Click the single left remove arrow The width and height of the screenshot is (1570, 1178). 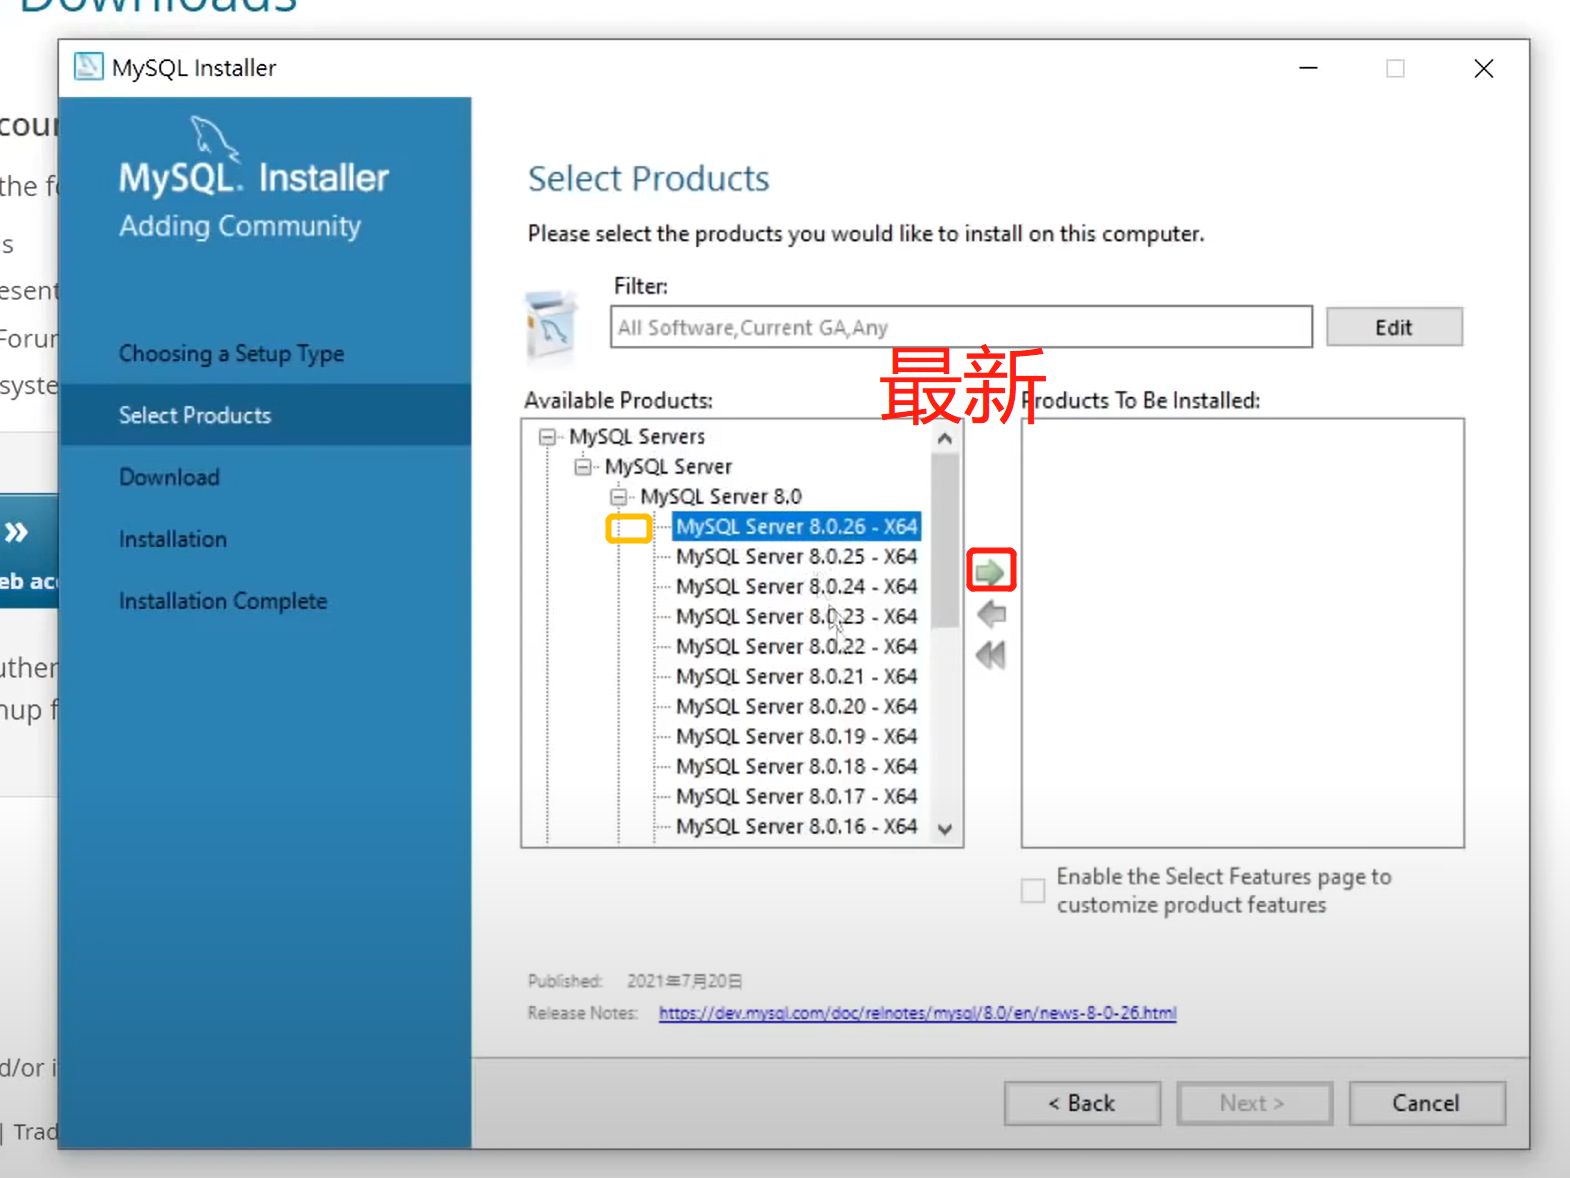coord(991,614)
